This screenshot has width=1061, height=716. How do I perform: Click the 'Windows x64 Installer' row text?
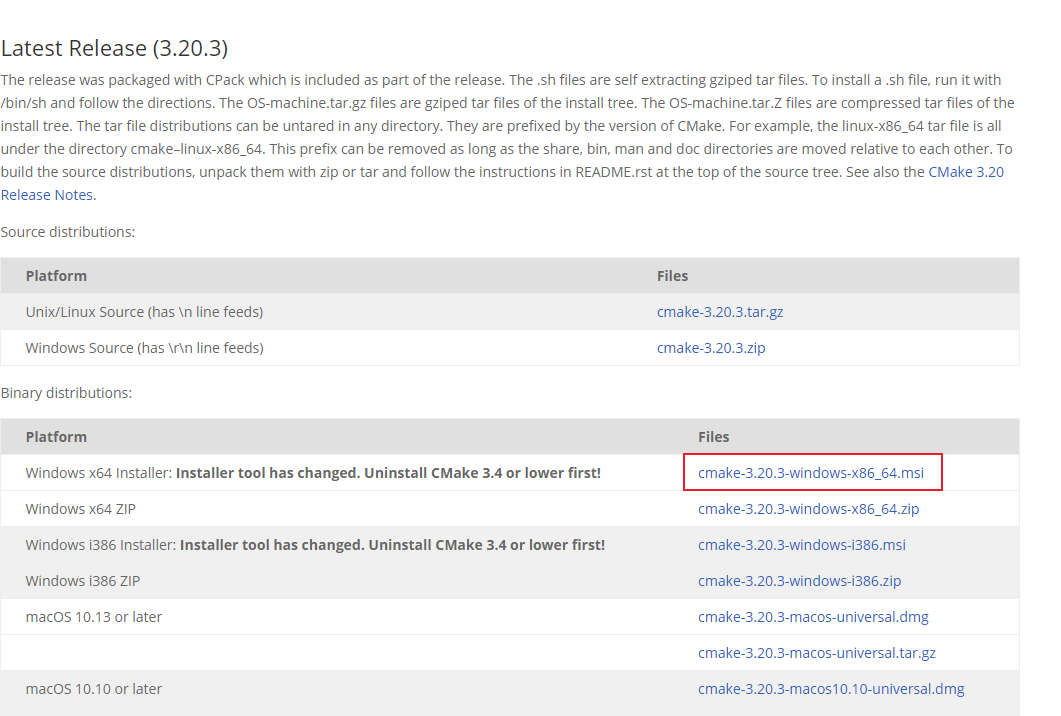313,473
